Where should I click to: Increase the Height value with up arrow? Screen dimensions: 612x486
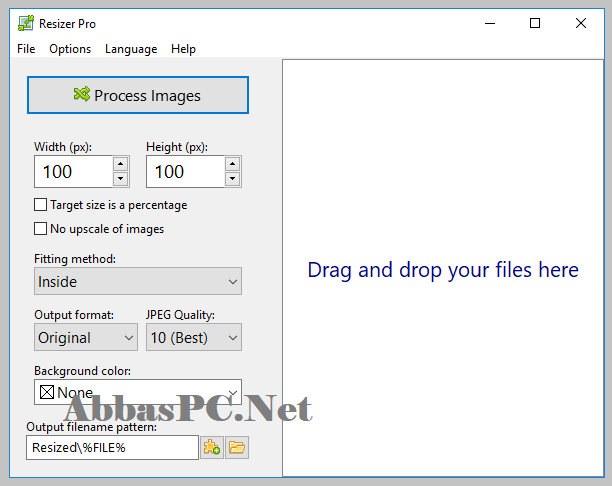coord(233,164)
